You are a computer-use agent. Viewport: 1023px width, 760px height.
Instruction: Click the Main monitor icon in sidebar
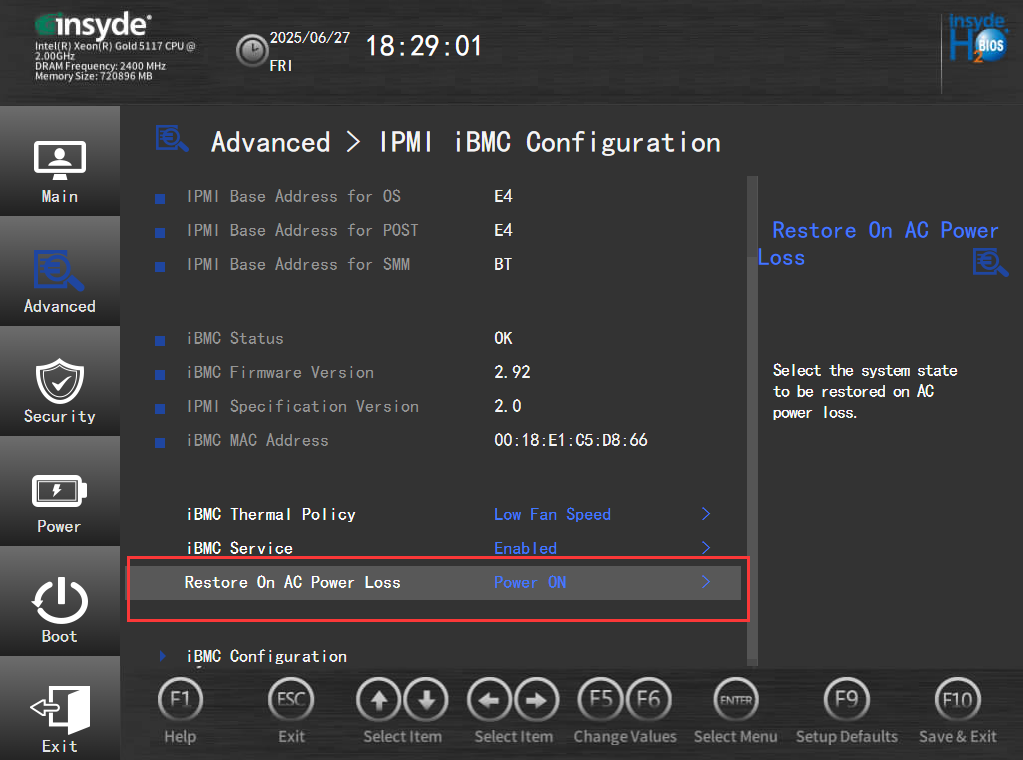click(x=60, y=160)
